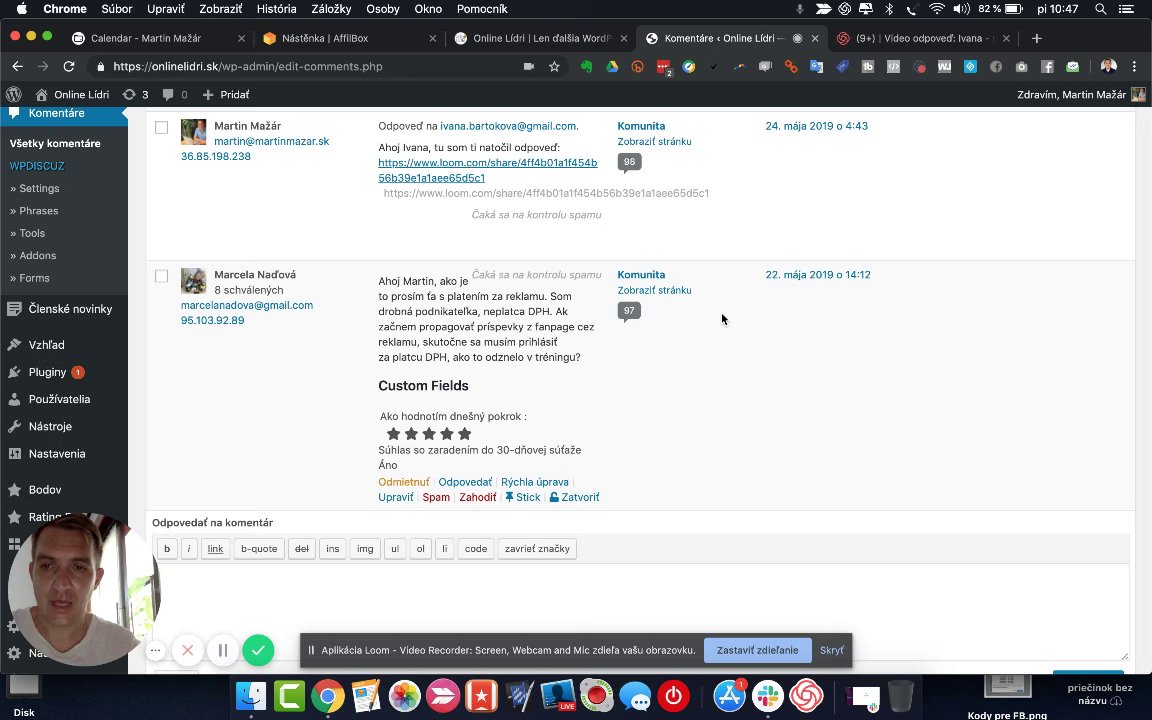Image resolution: width=1152 pixels, height=720 pixels.
Task: Open Loom more options dots button
Action: click(155, 649)
